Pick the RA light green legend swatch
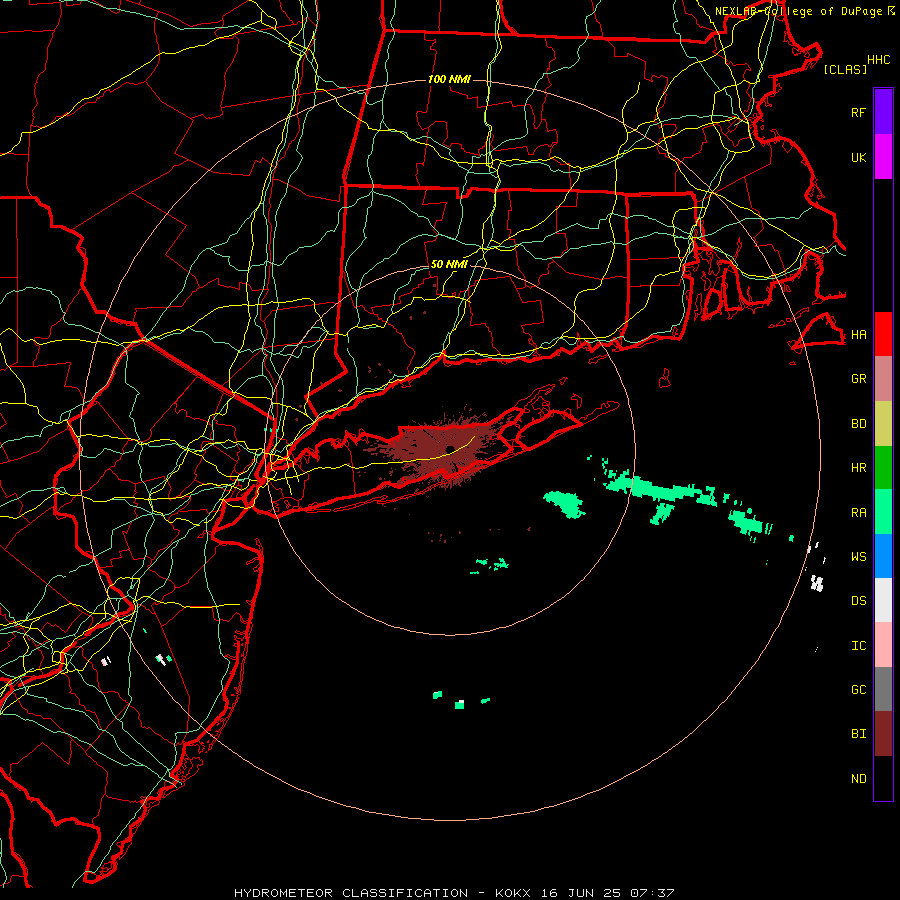Screen dimensions: 900x900 tap(883, 512)
